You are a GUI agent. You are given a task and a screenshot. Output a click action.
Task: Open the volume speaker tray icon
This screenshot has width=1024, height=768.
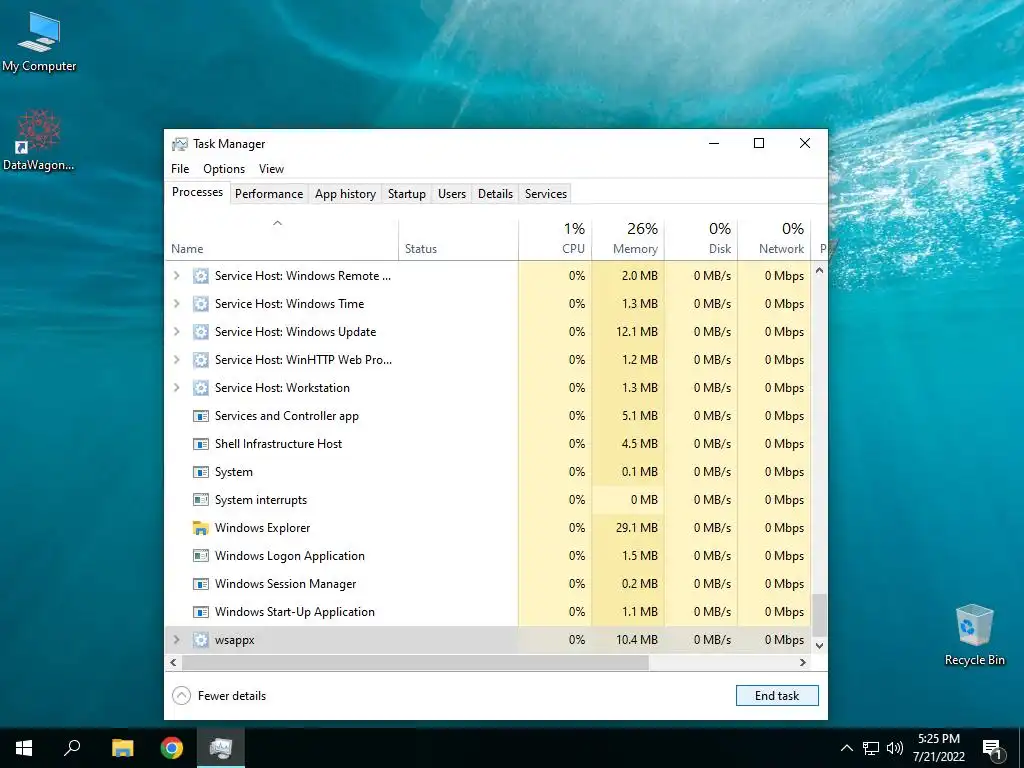point(895,748)
